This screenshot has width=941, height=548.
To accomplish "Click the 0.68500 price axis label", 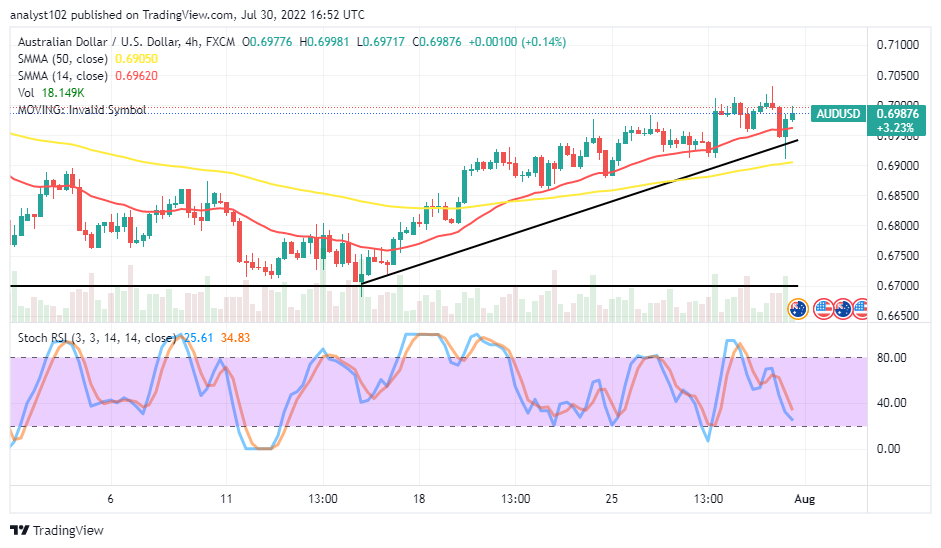I will 898,196.
